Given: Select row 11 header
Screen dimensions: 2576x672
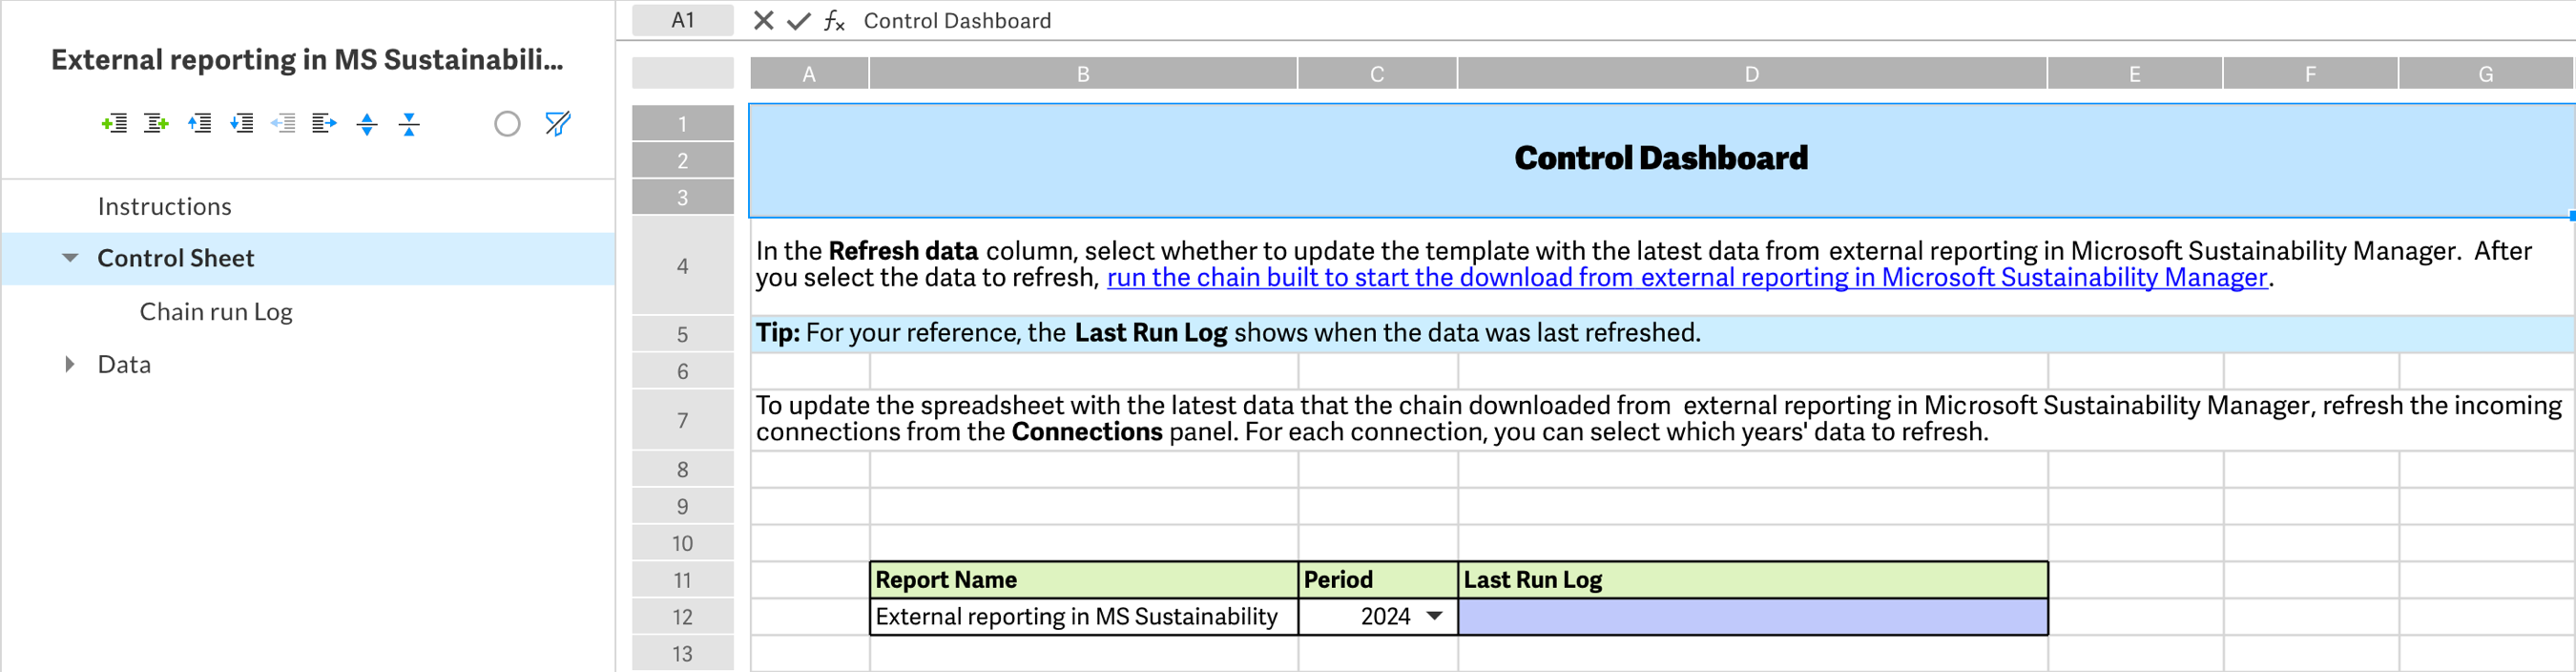Looking at the screenshot, I should (x=683, y=580).
